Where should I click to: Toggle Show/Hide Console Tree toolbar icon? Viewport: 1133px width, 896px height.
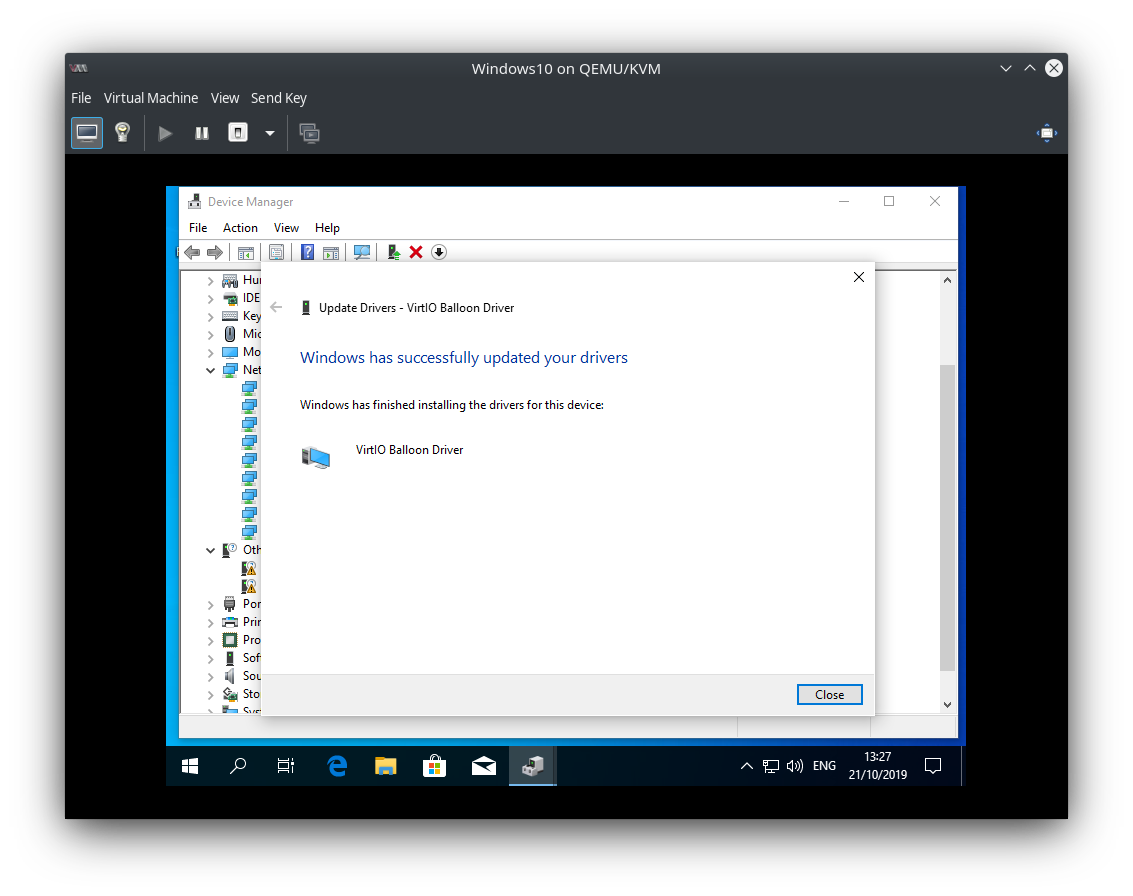tap(246, 252)
